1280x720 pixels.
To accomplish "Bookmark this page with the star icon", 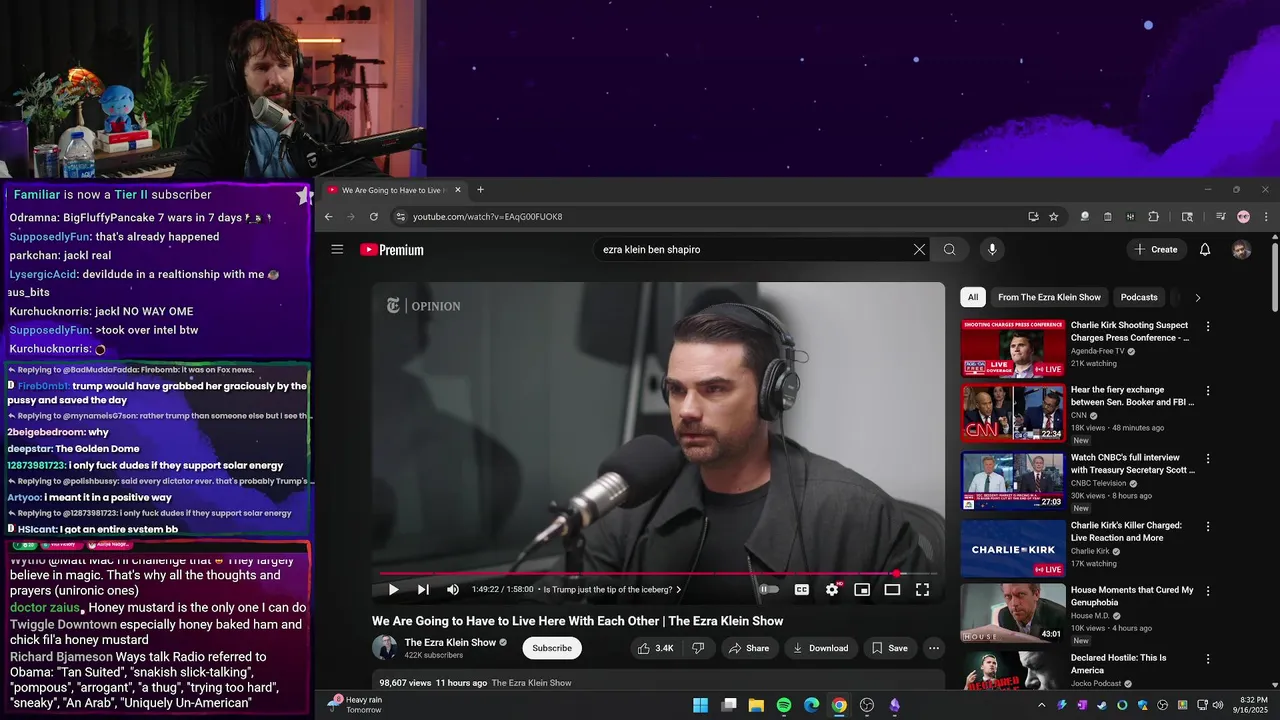I will click(x=1053, y=216).
